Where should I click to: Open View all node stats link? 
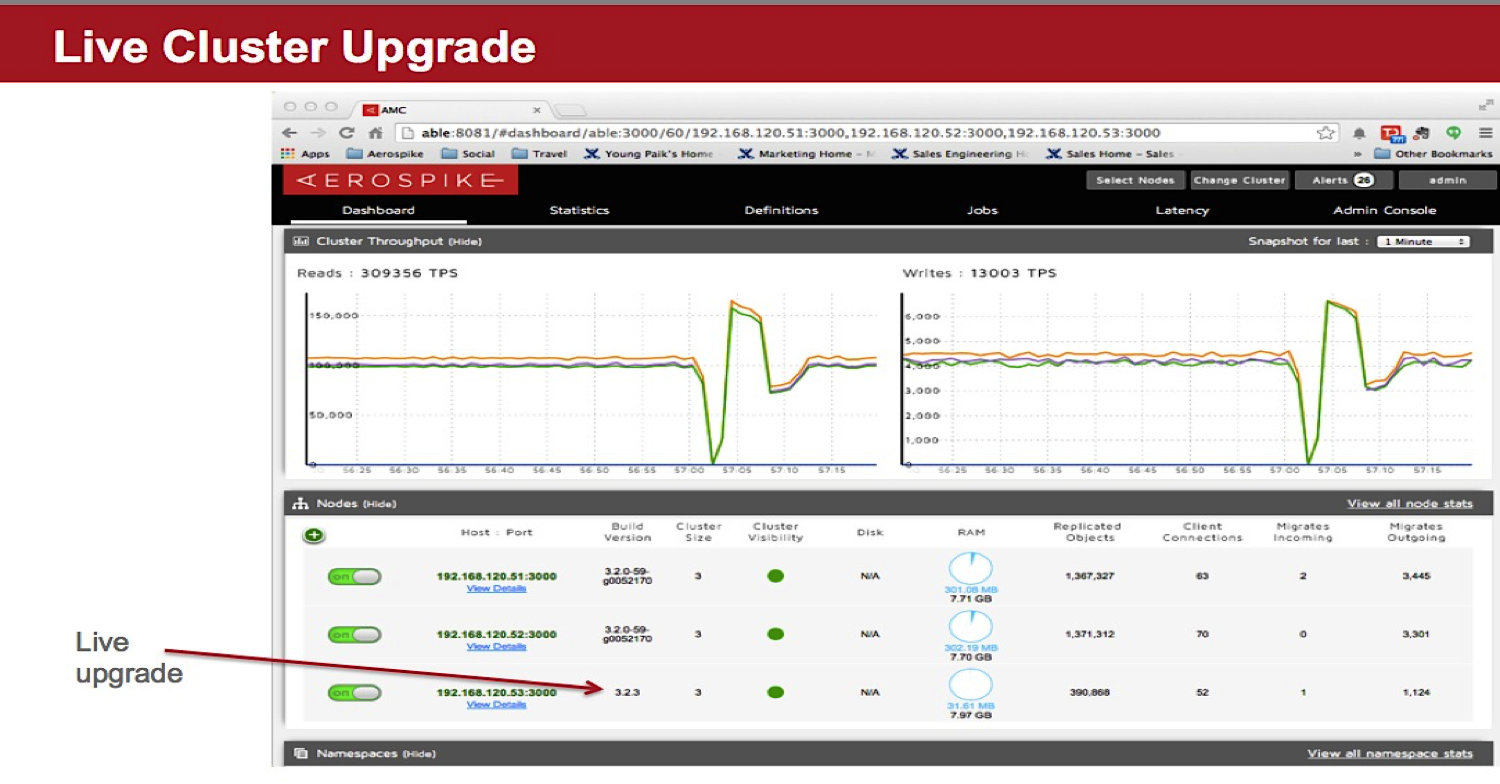click(x=1410, y=504)
